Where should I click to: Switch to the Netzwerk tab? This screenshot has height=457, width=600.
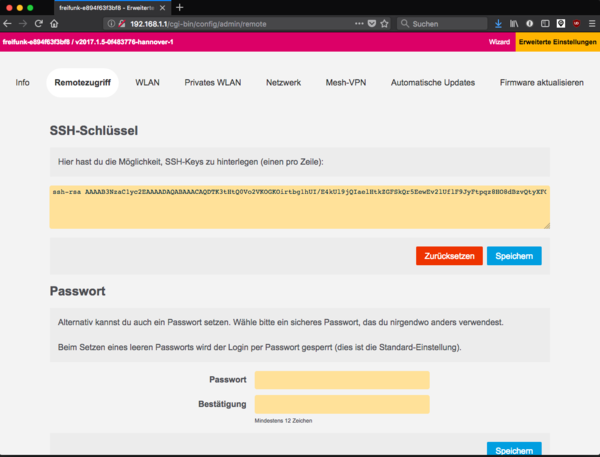coord(284,83)
